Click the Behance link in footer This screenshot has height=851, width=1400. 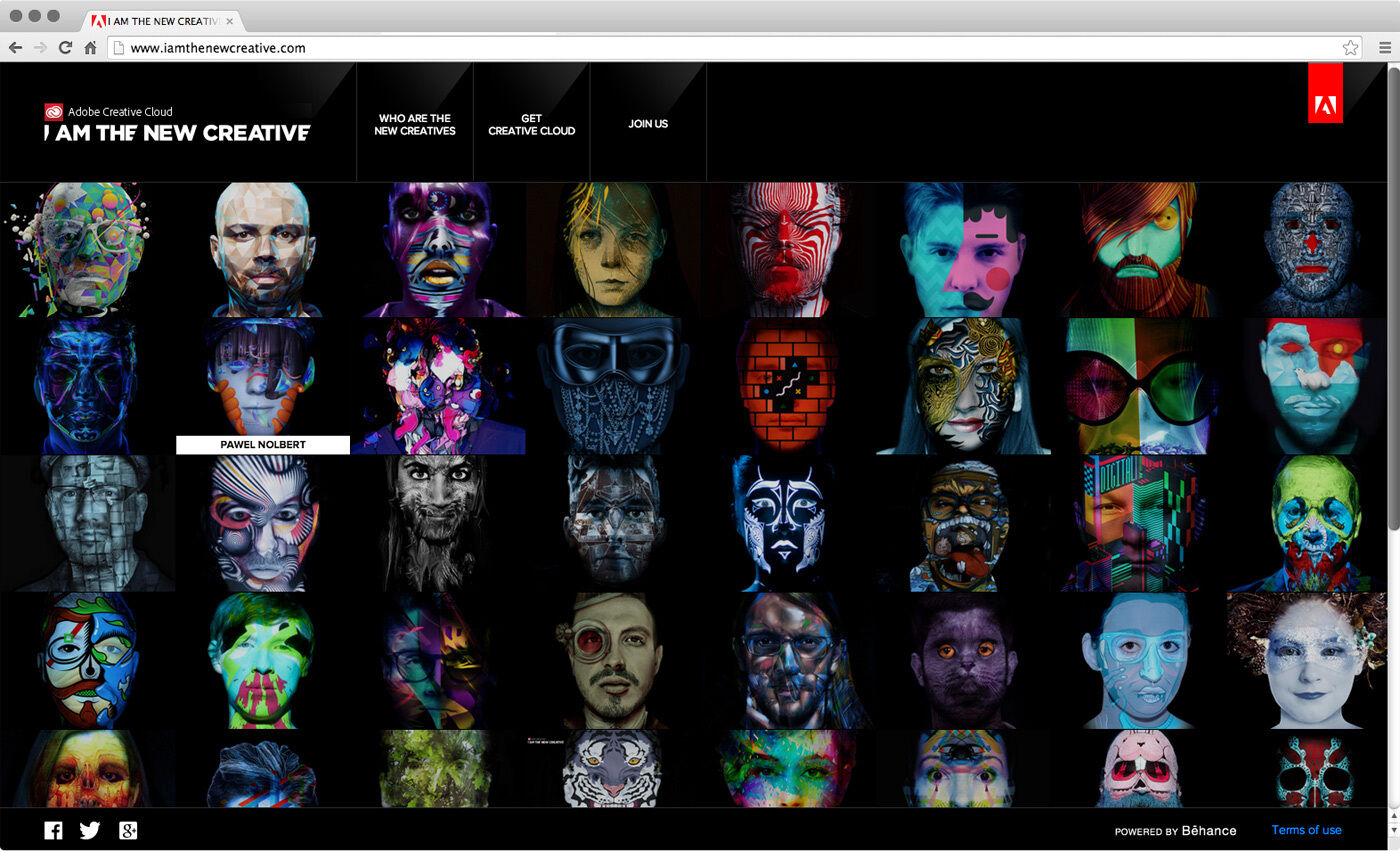(x=1208, y=831)
